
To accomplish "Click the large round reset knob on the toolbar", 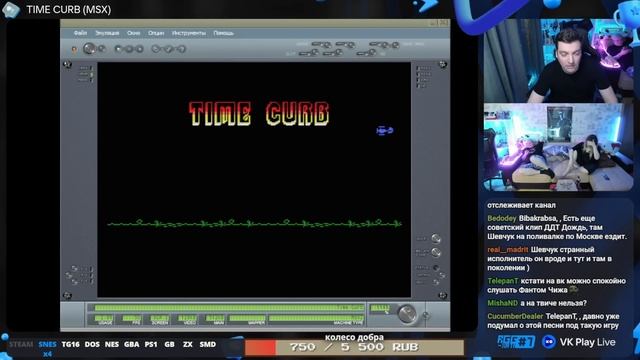I will (x=89, y=49).
